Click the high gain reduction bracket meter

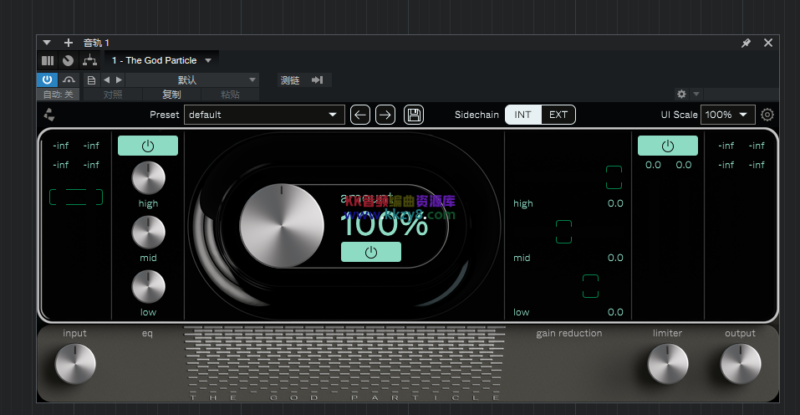pyautogui.click(x=614, y=178)
